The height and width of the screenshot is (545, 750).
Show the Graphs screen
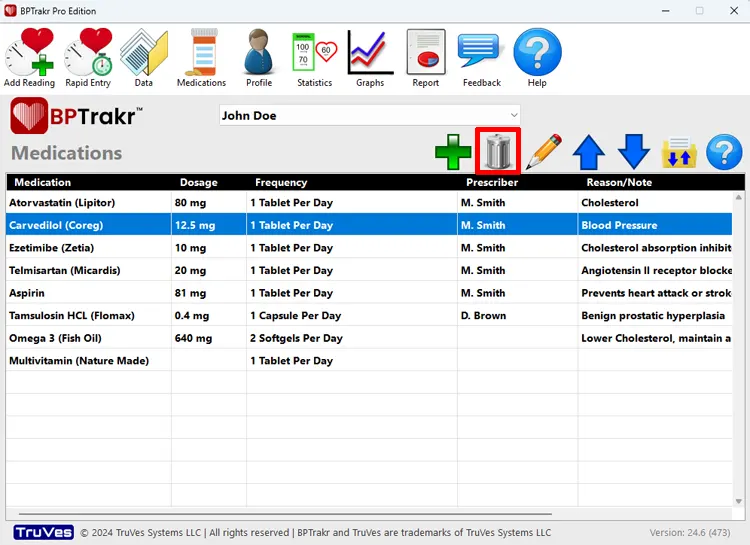pos(370,58)
